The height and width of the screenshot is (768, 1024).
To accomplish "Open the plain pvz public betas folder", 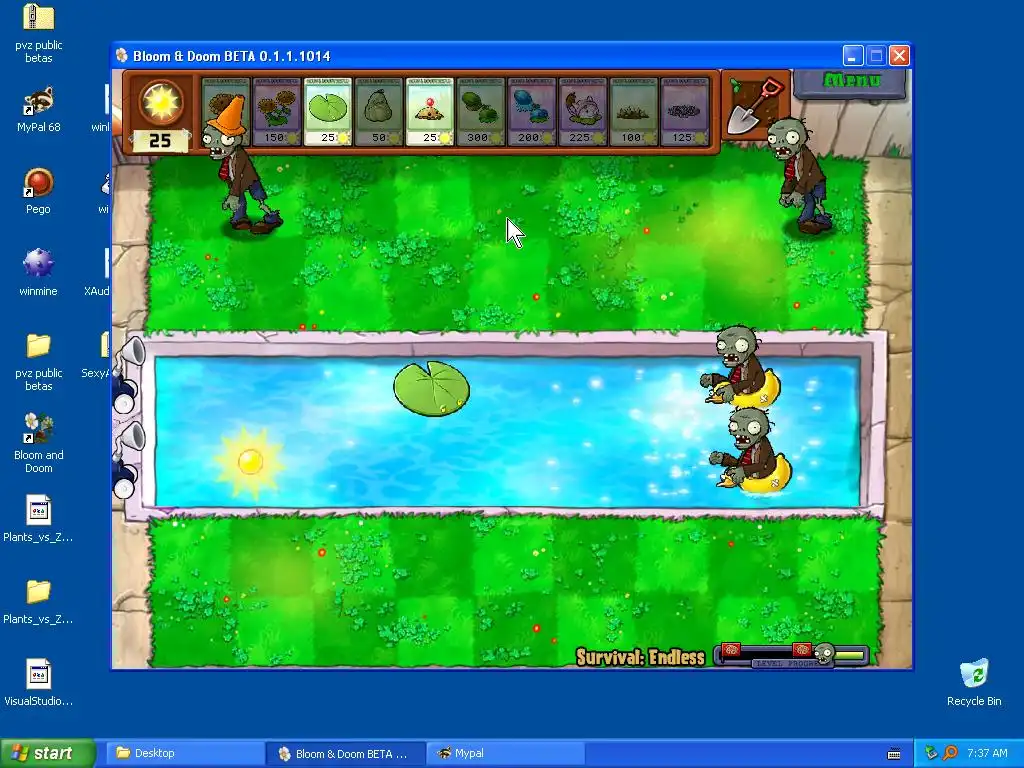I will (x=39, y=362).
